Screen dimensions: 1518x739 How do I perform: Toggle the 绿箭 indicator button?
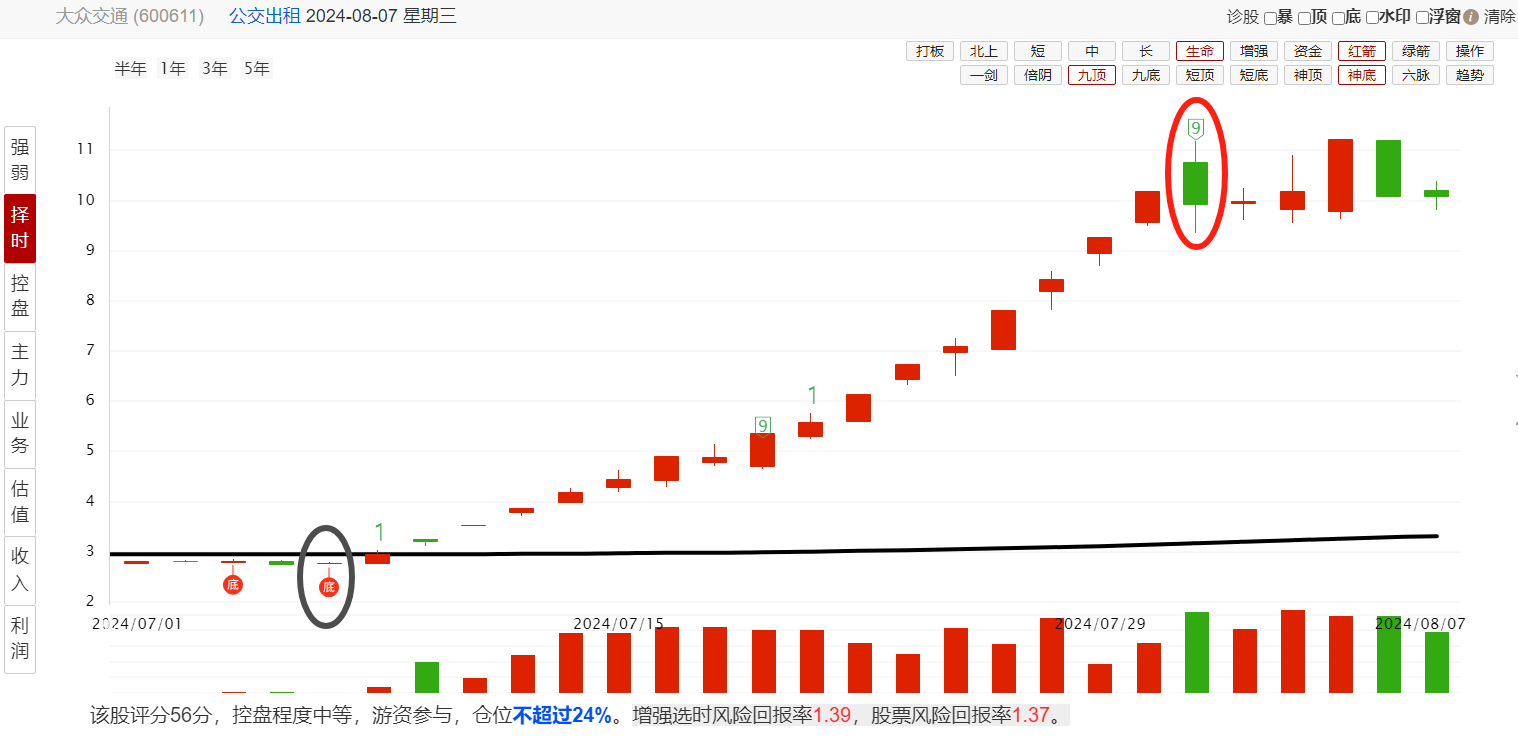pos(1416,51)
